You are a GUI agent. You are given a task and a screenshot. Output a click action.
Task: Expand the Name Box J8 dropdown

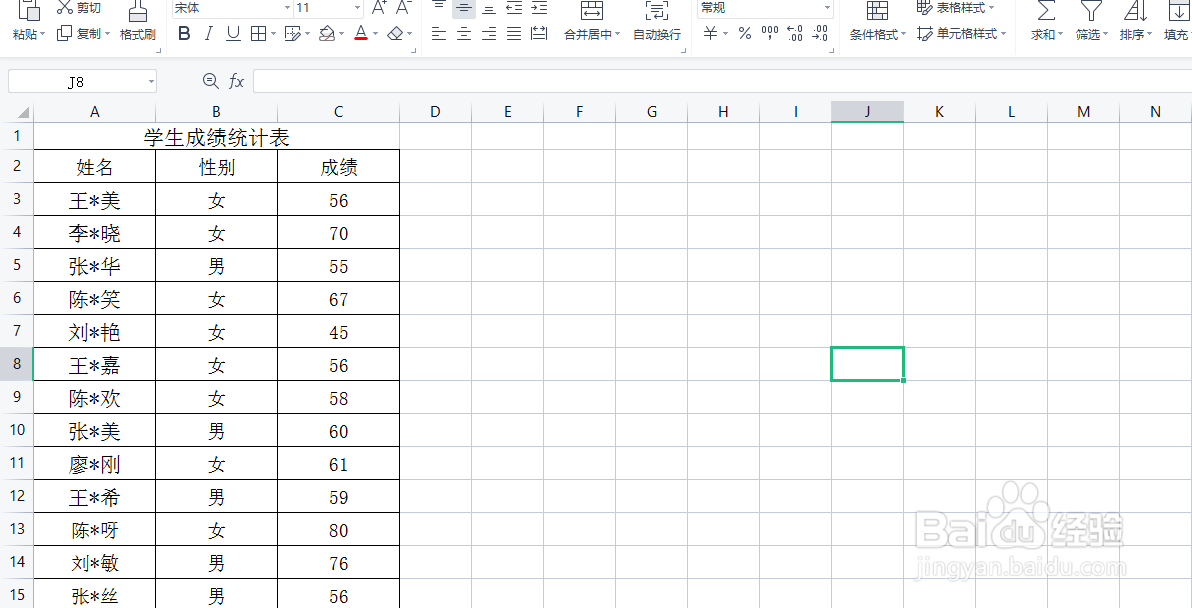click(x=151, y=81)
